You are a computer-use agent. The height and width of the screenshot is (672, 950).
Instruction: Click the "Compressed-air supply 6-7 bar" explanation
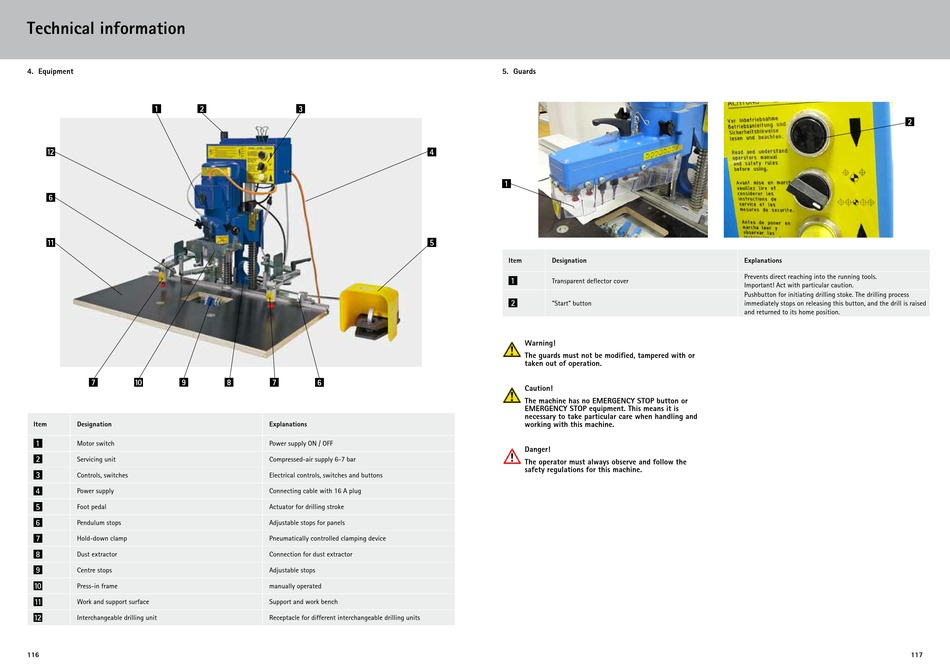pyautogui.click(x=312, y=459)
